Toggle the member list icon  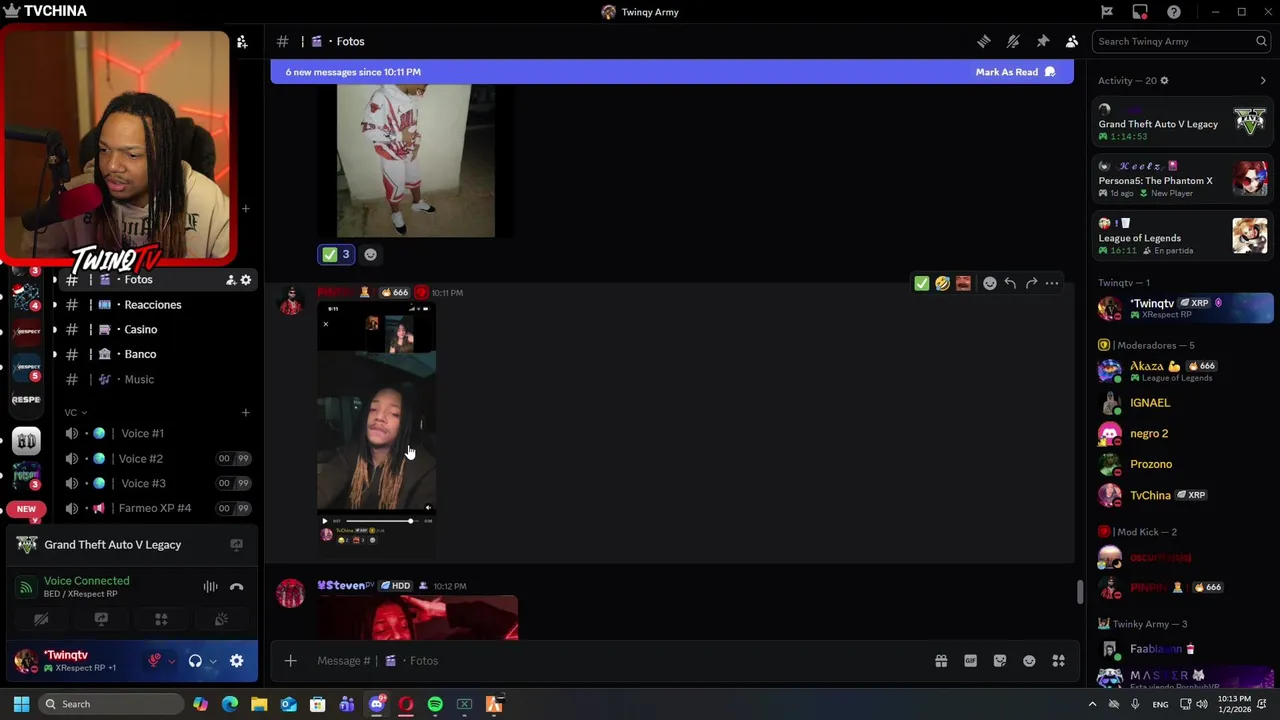[x=1071, y=41]
